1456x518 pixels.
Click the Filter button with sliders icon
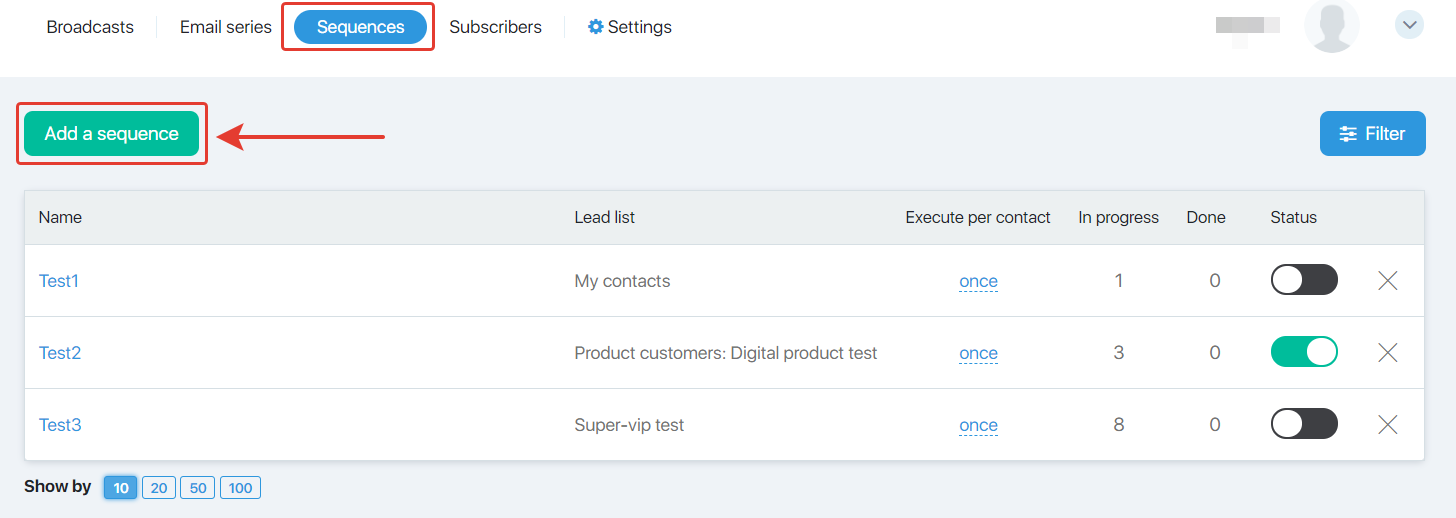tap(1373, 134)
